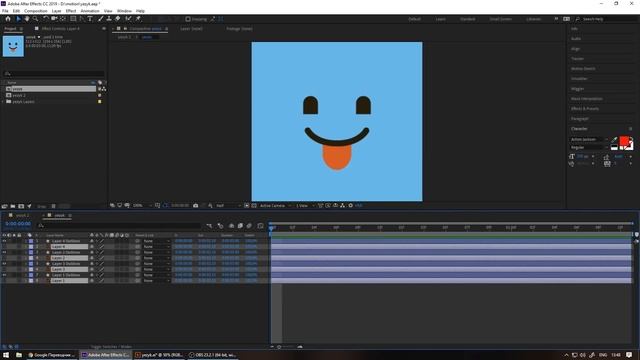The height and width of the screenshot is (360, 640).
Task: Open the Regular font style dropdown
Action: (x=588, y=147)
